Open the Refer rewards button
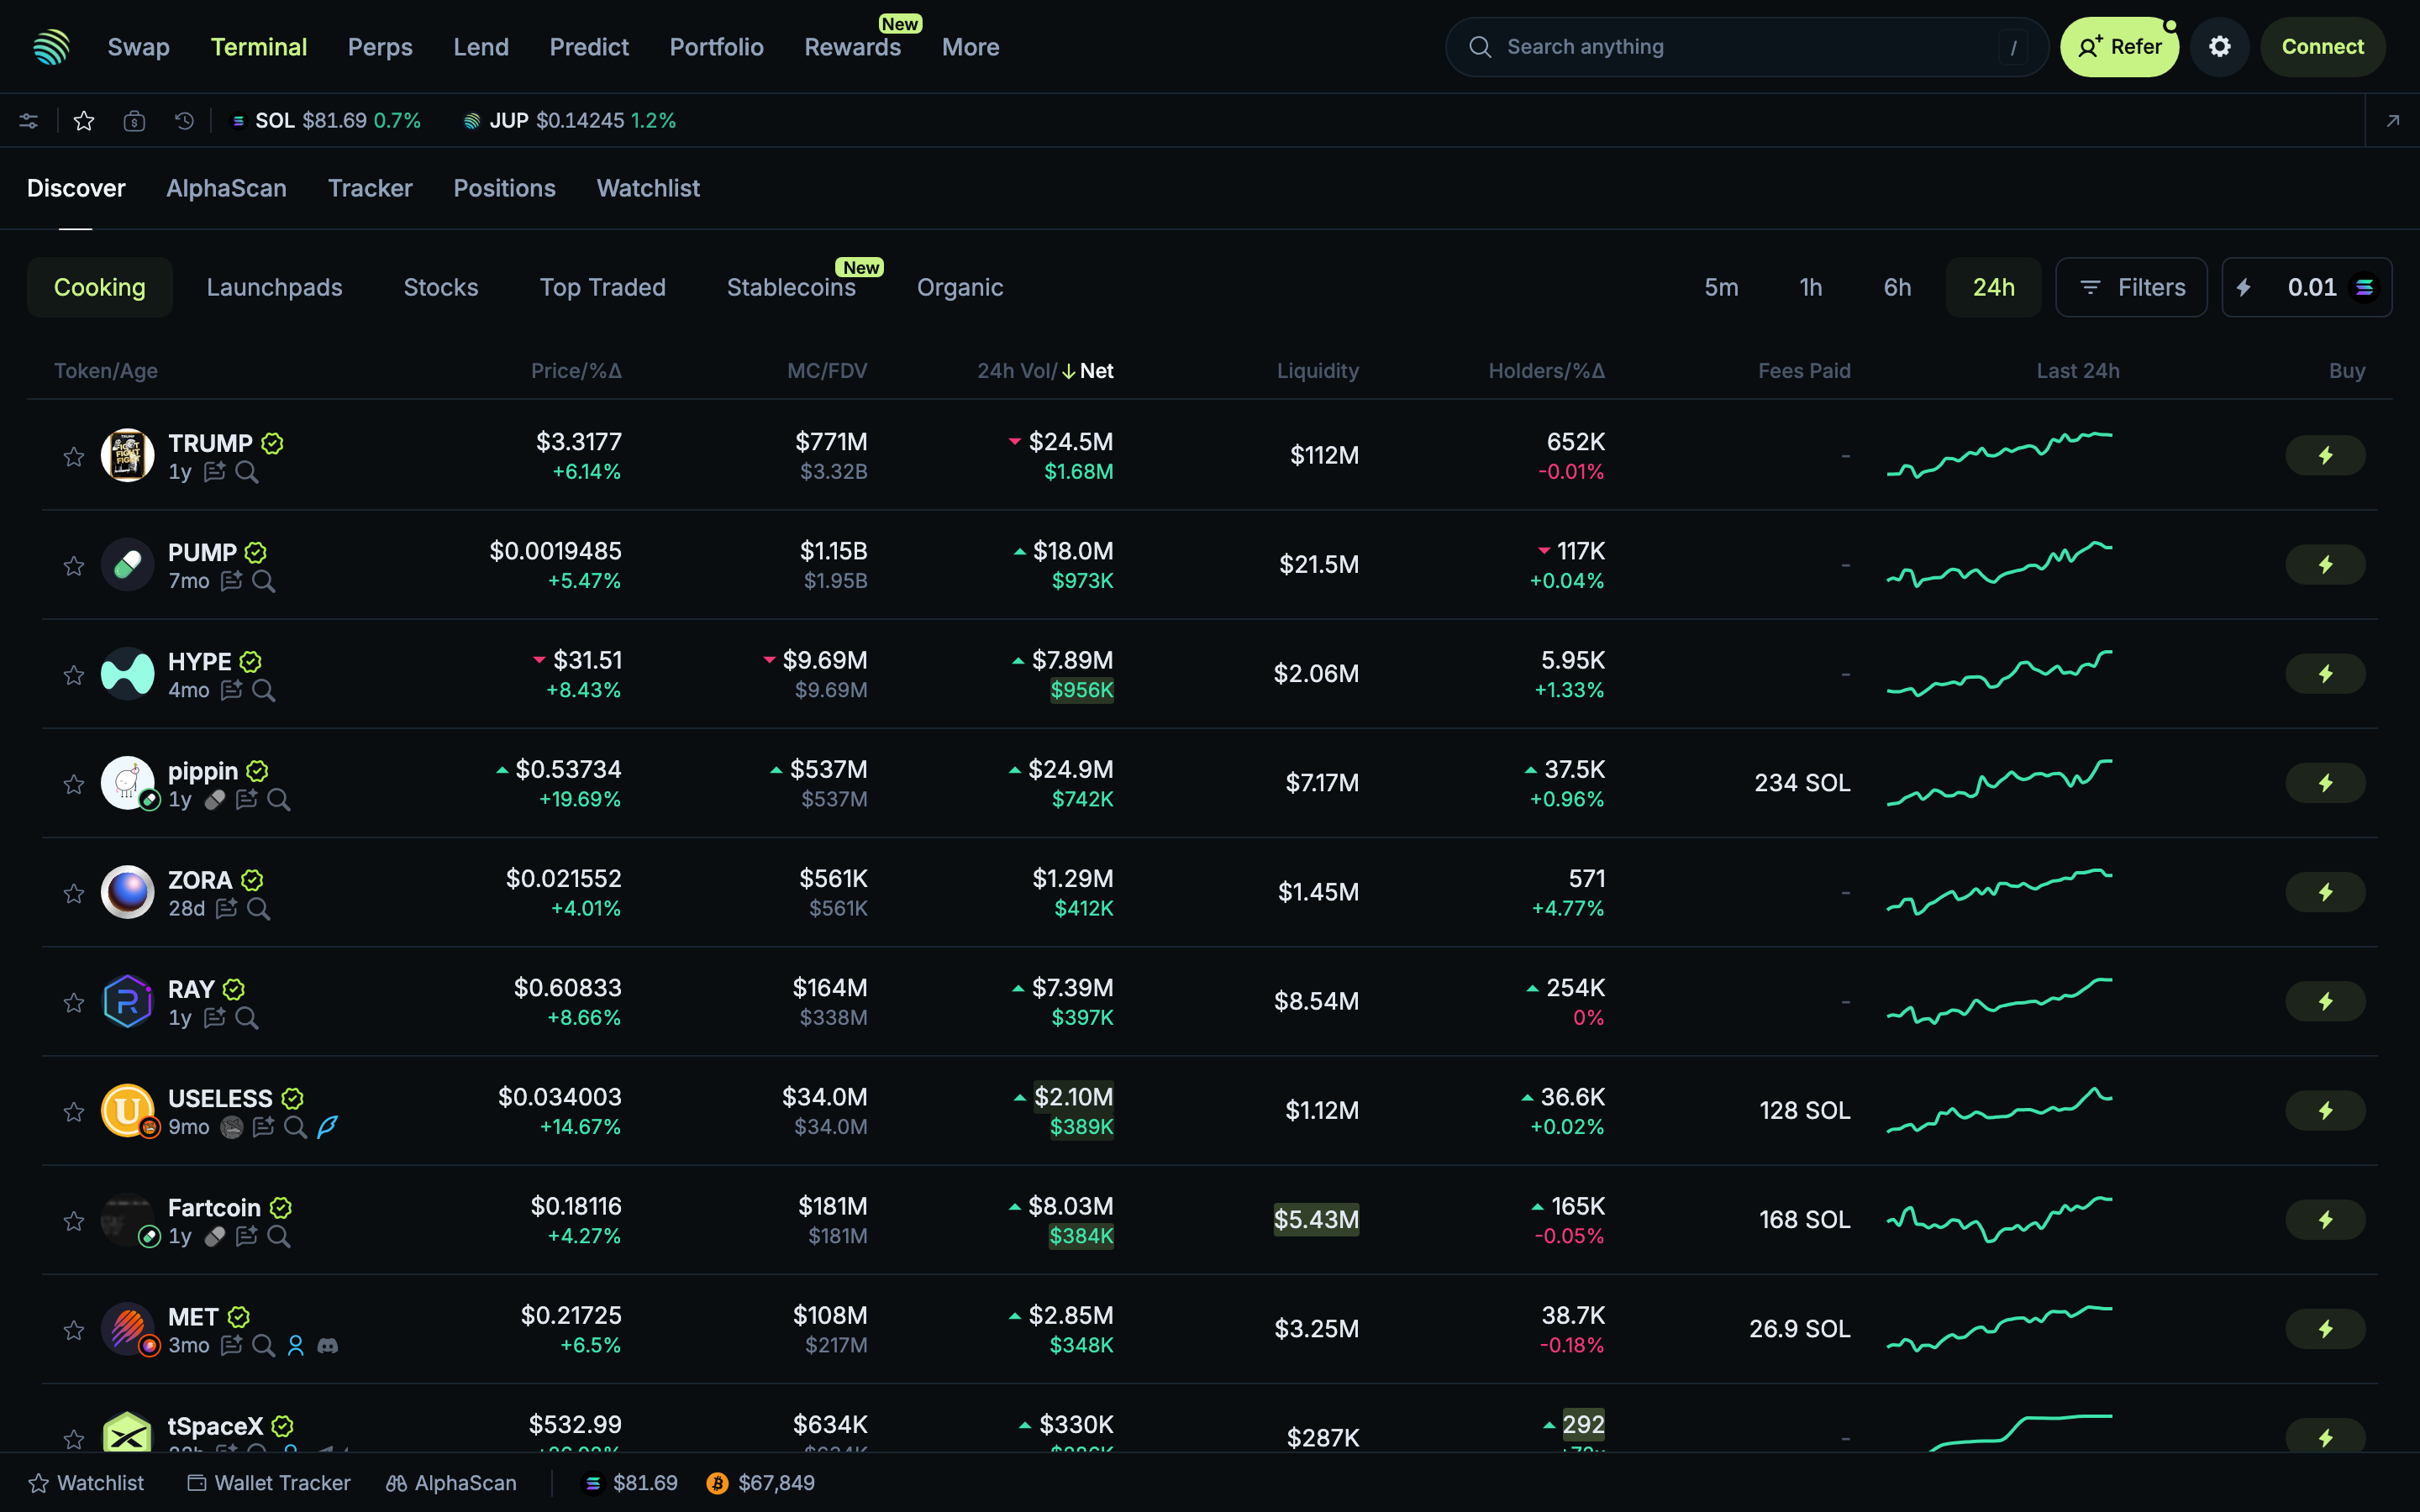Screen dimensions: 2420x1512 [2120, 46]
